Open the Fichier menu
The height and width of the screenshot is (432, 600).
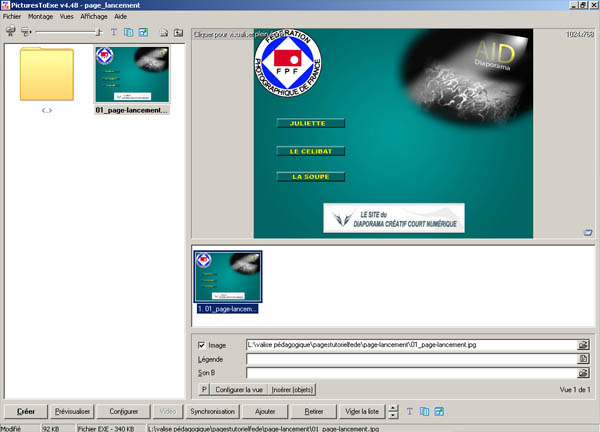[x=12, y=16]
